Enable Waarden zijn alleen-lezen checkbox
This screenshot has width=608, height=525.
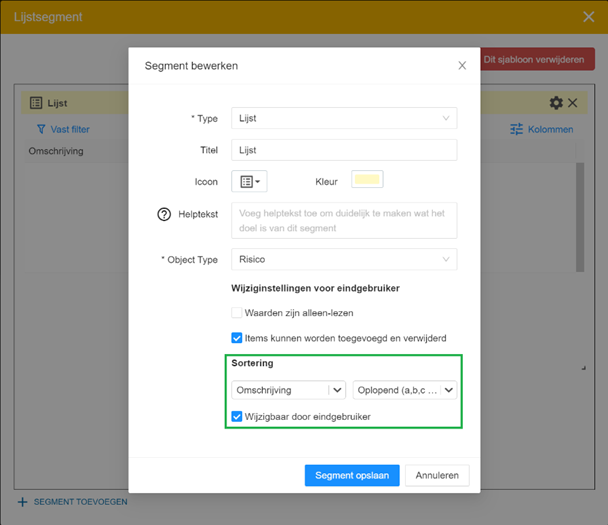237,313
